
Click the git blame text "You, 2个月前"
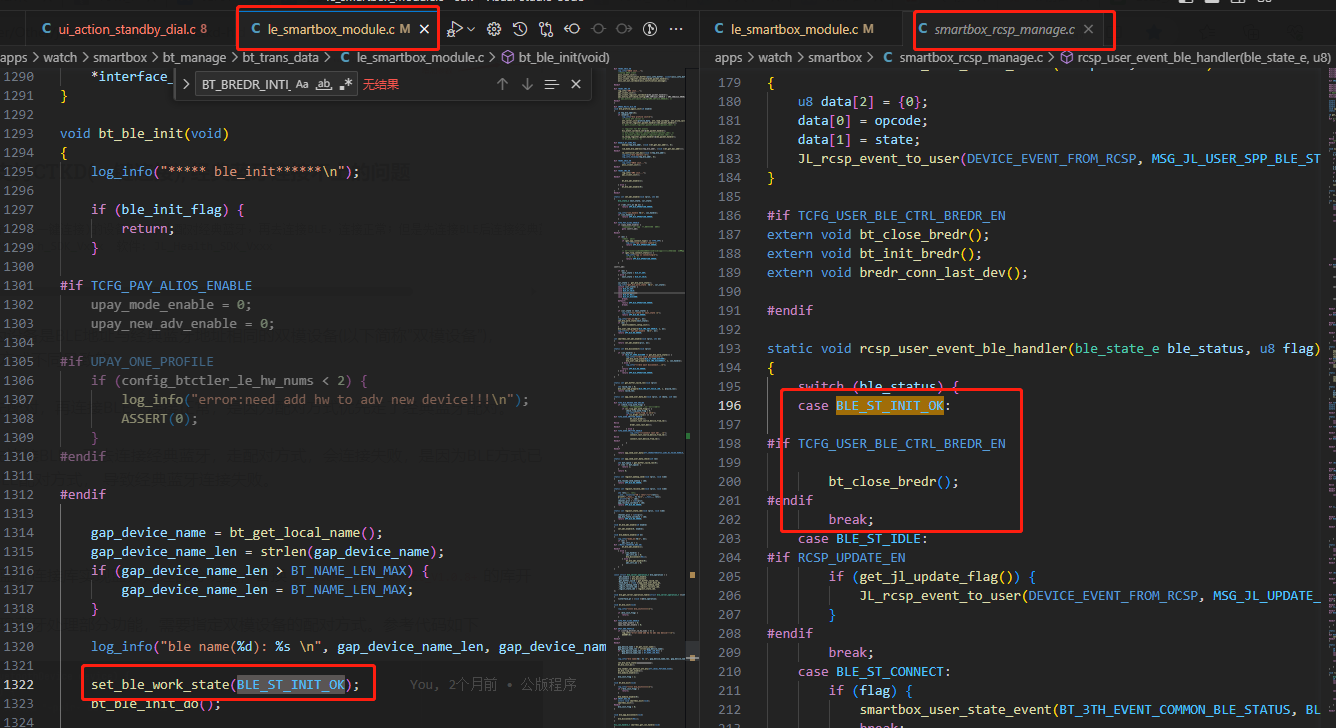coord(455,685)
